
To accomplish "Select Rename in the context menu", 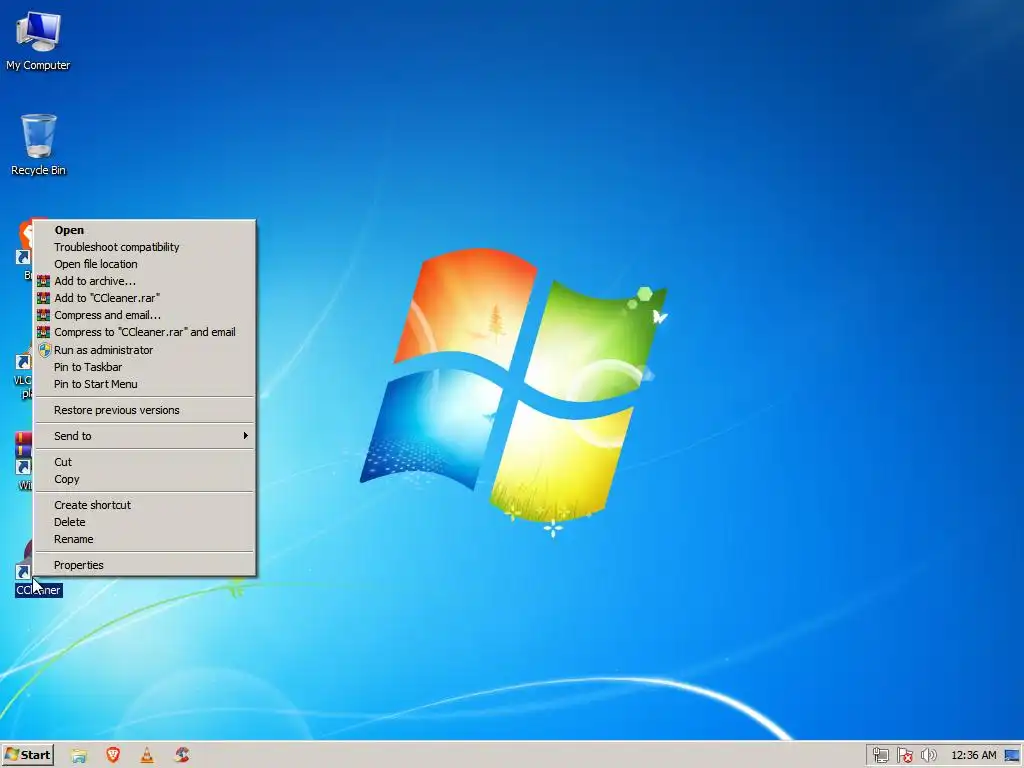I will click(x=144, y=539).
